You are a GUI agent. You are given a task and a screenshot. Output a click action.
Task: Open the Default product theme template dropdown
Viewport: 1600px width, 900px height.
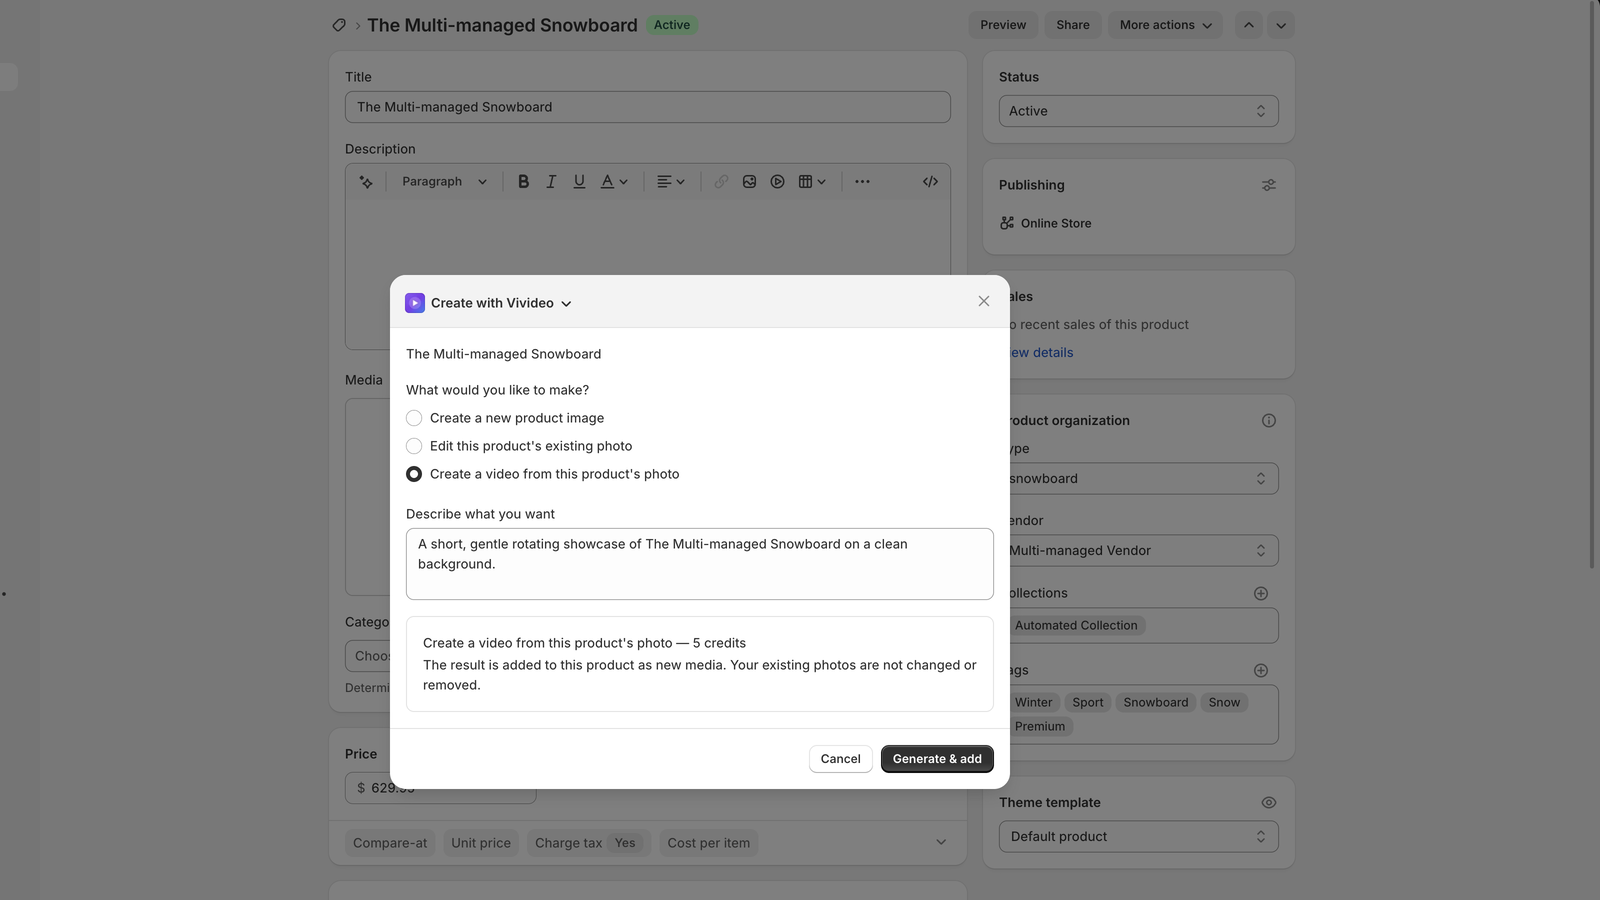pos(1139,837)
